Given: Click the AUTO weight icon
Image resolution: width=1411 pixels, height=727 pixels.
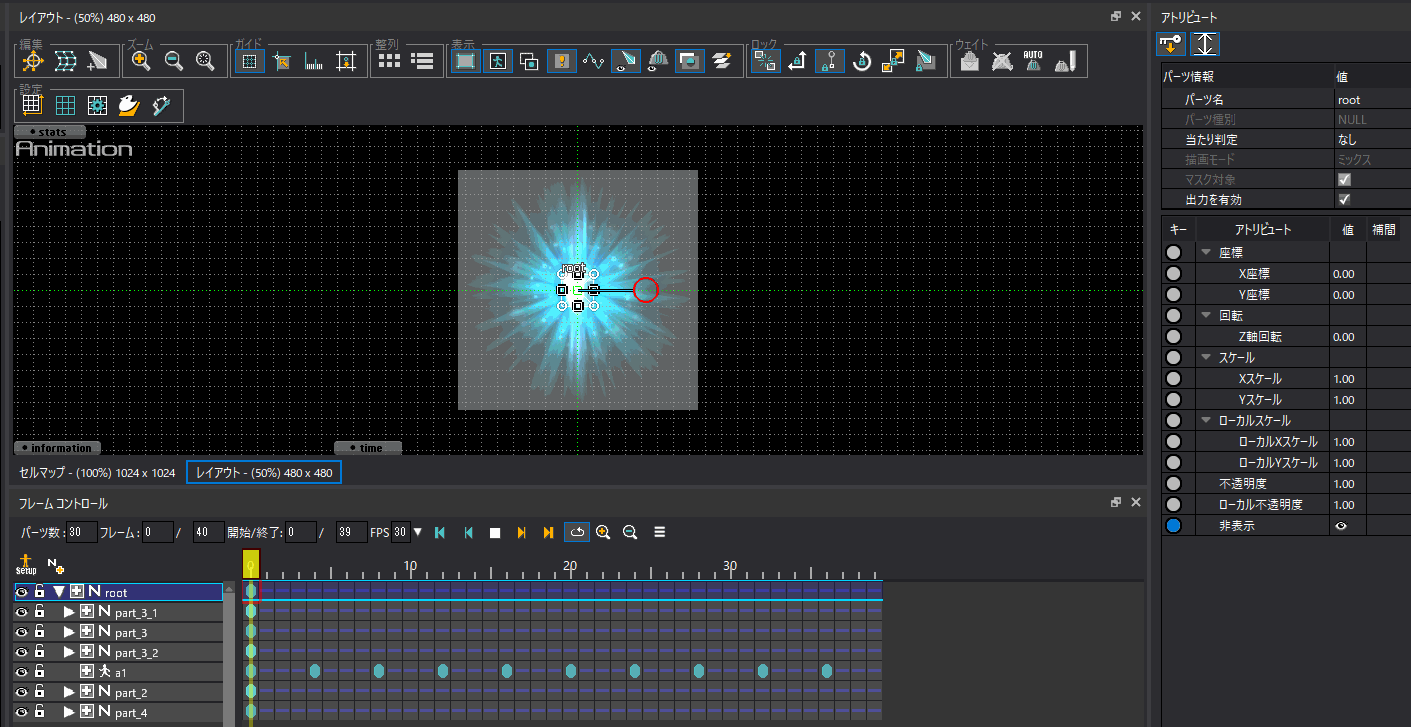Looking at the screenshot, I should pos(1033,61).
